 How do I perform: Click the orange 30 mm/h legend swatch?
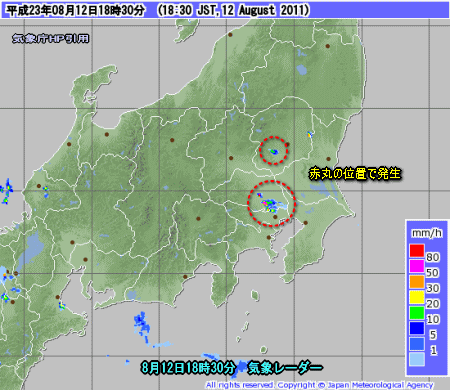(x=417, y=282)
